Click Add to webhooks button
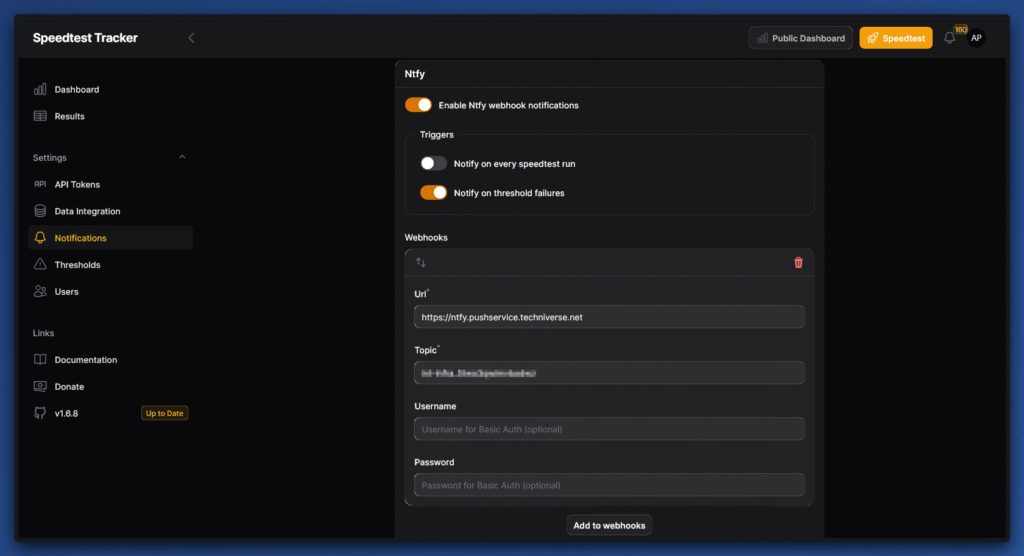The height and width of the screenshot is (556, 1024). [609, 525]
